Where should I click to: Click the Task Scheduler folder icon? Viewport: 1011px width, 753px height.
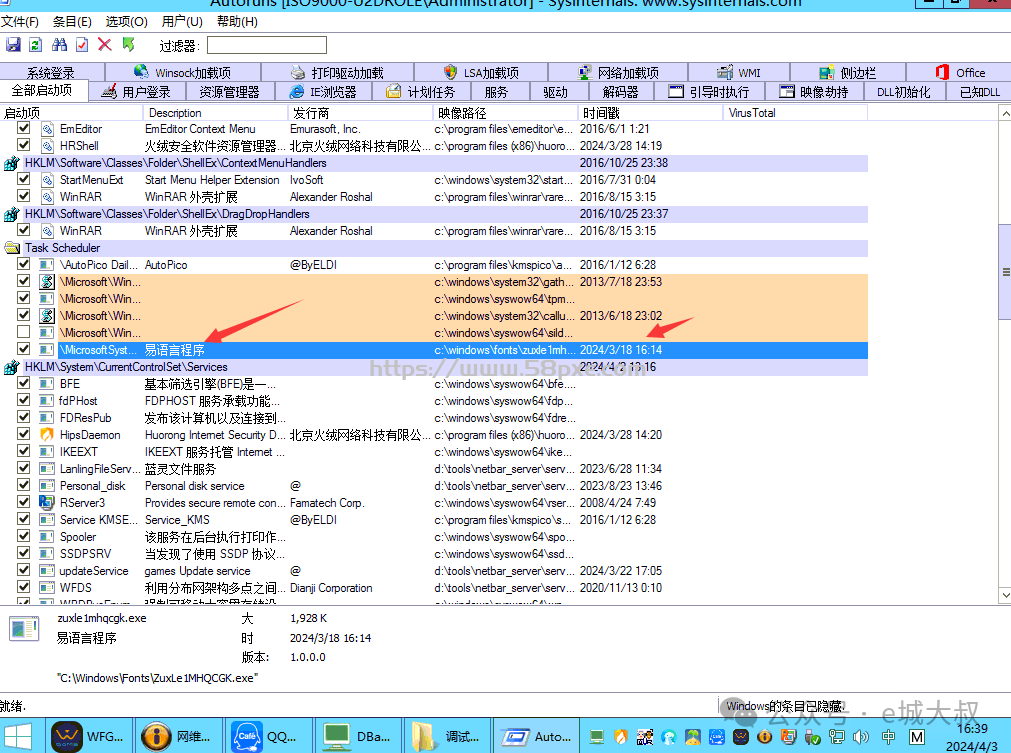(12, 248)
